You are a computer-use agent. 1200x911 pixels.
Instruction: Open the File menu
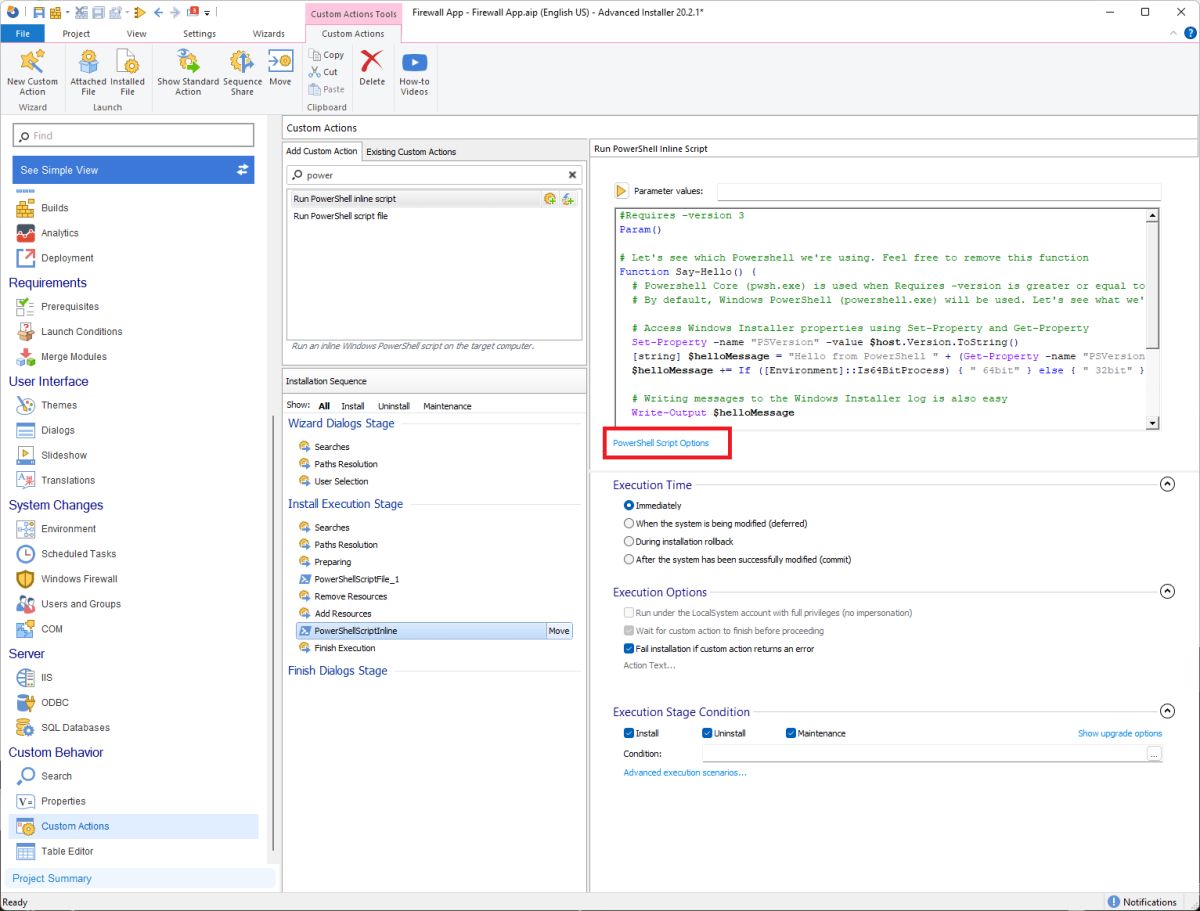point(22,33)
